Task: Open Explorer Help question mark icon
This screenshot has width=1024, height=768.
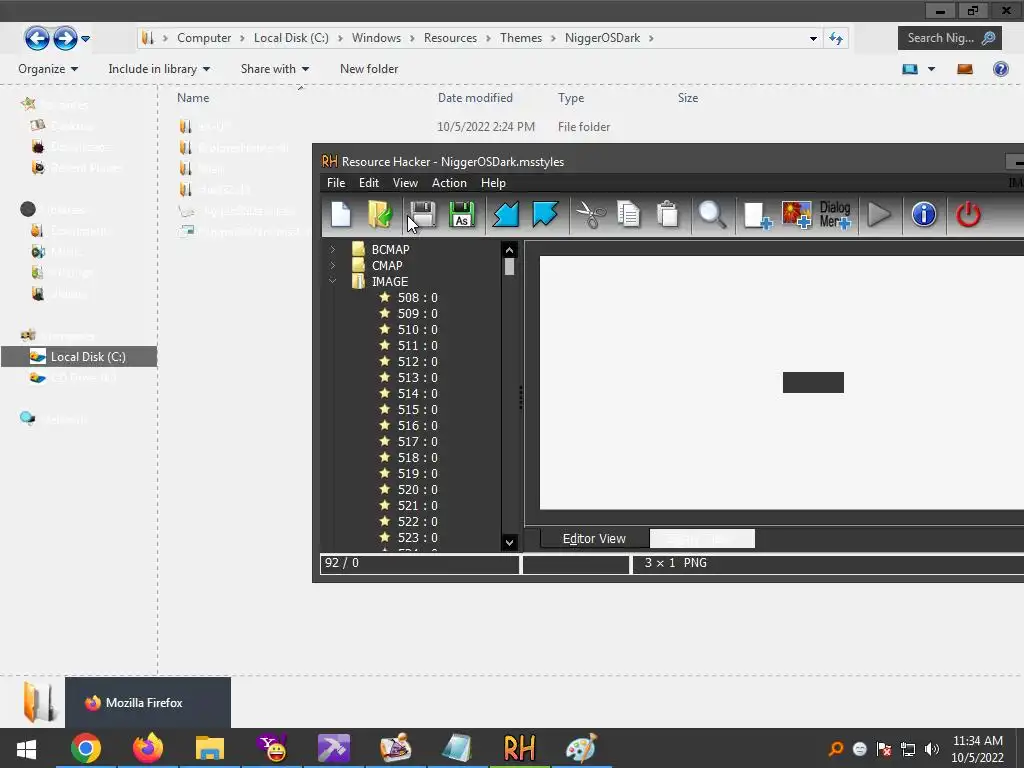Action: pos(1000,69)
